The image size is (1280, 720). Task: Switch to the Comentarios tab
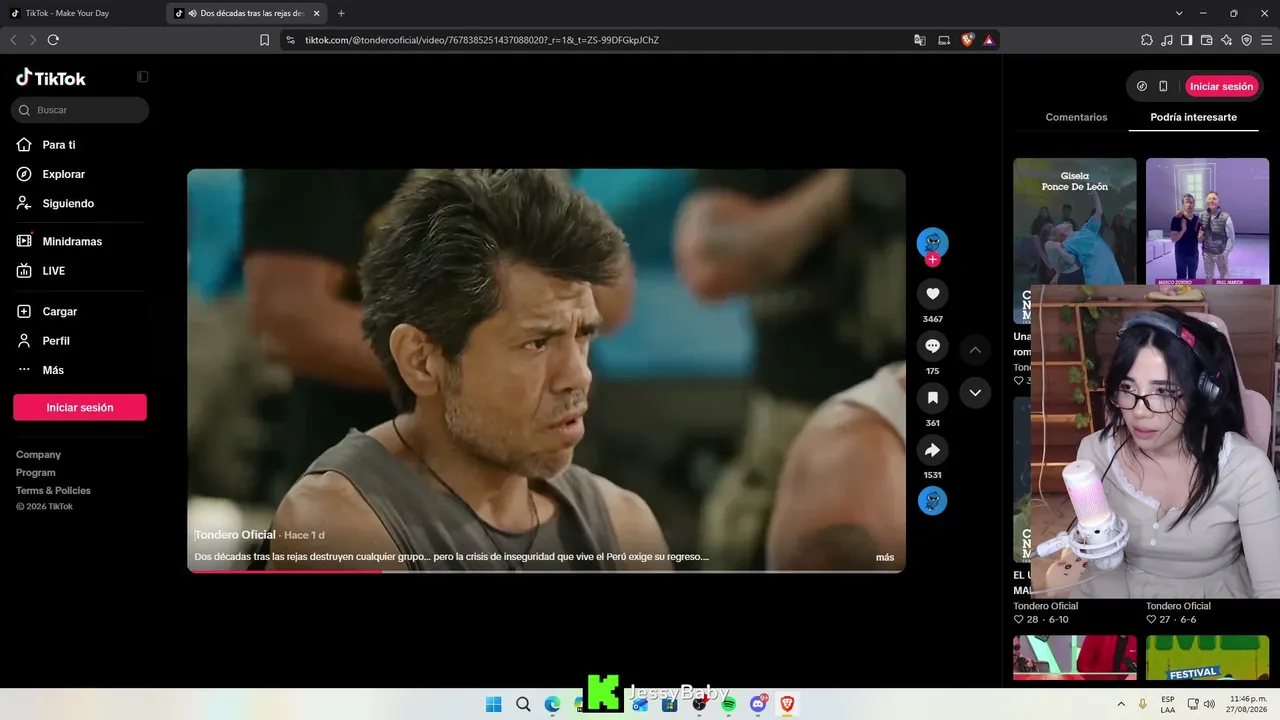click(x=1076, y=117)
